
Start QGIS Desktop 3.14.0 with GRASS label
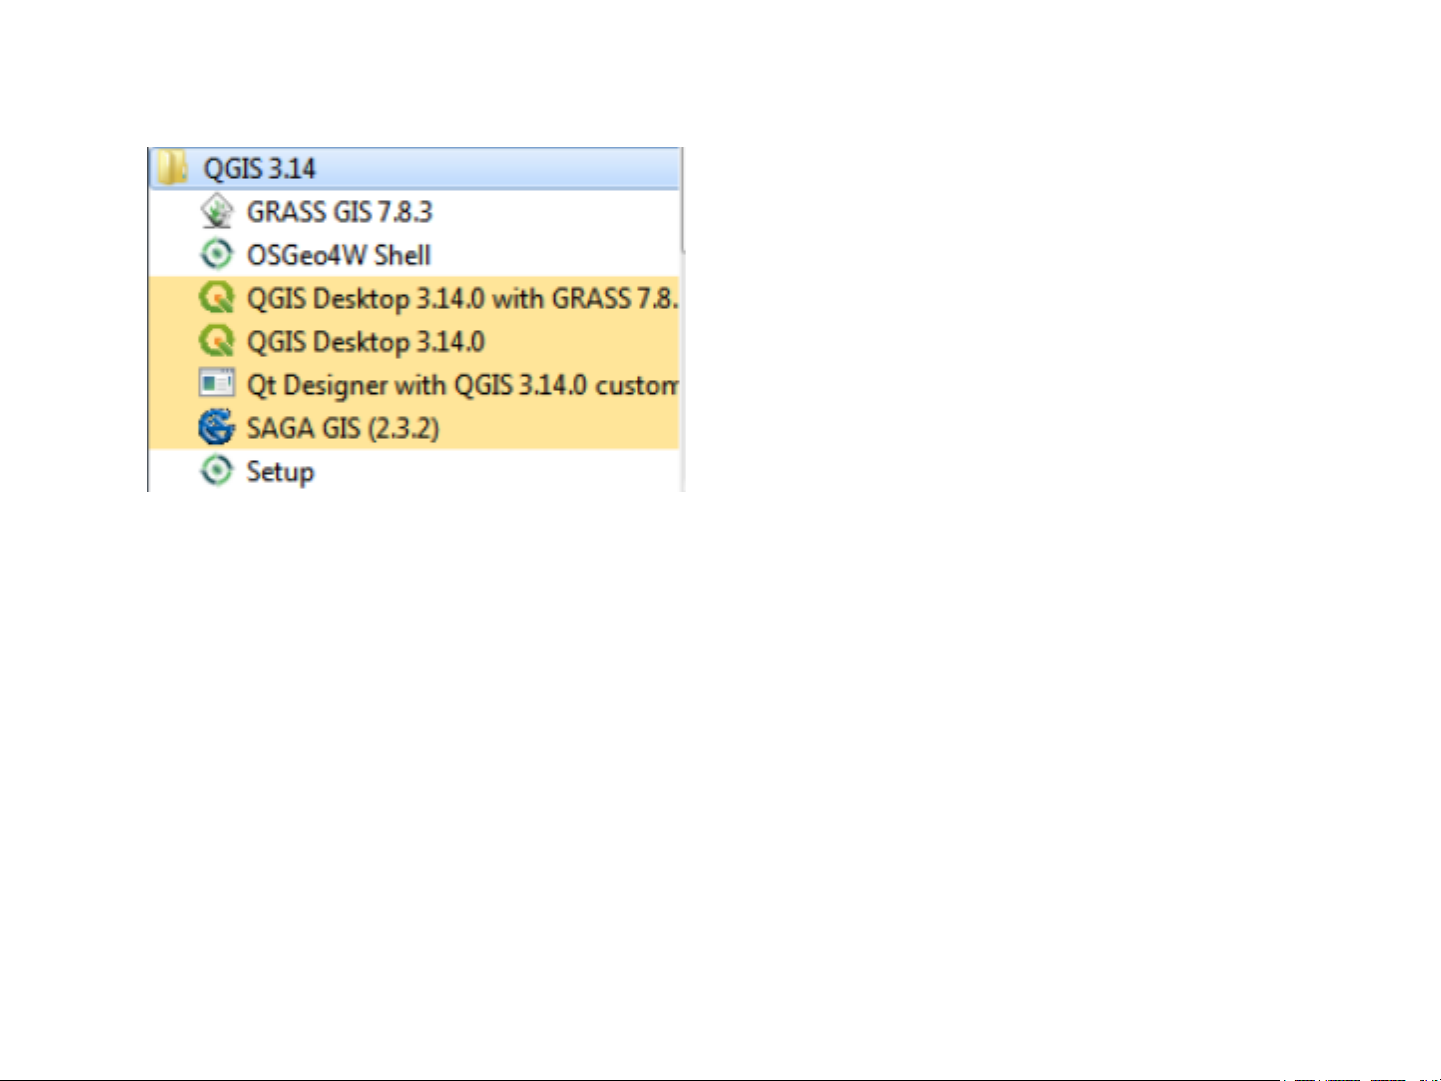pos(462,298)
